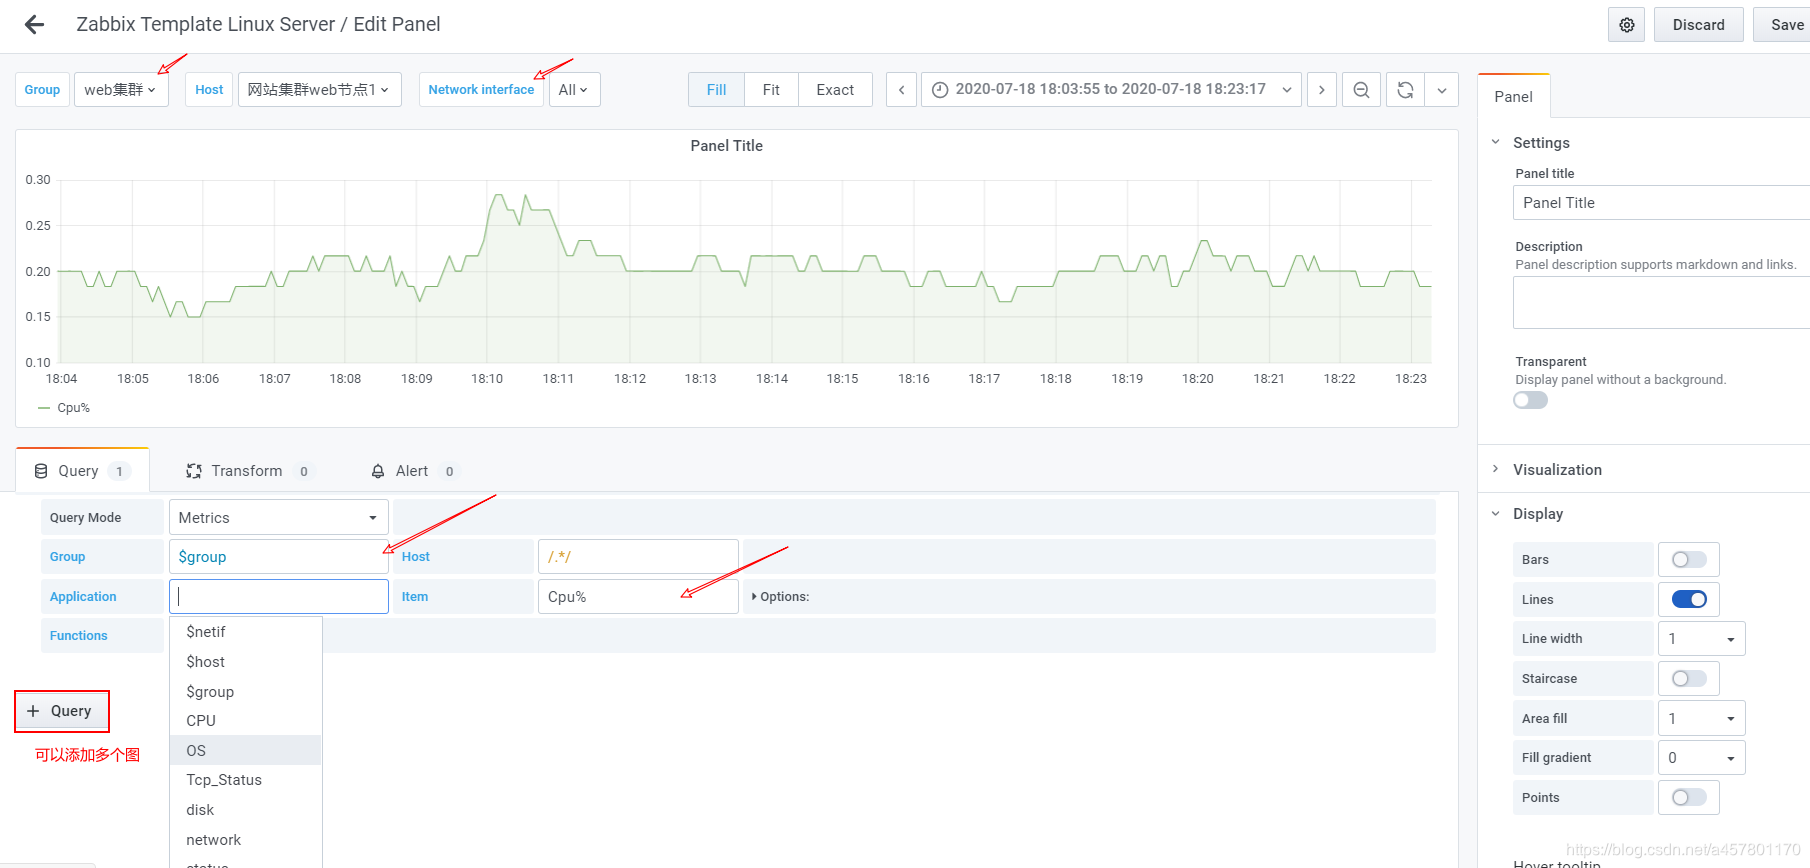
Task: Switch to the Alert tab
Action: point(414,471)
